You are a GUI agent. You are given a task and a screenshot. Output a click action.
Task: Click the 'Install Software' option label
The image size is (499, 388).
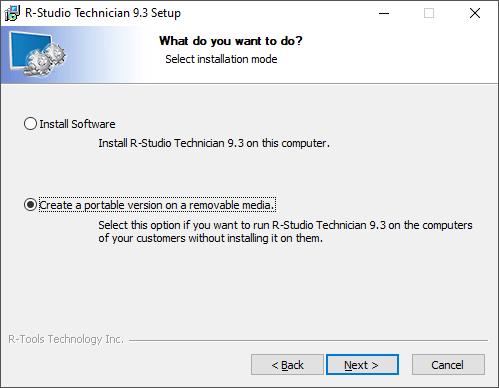pyautogui.click(x=77, y=124)
